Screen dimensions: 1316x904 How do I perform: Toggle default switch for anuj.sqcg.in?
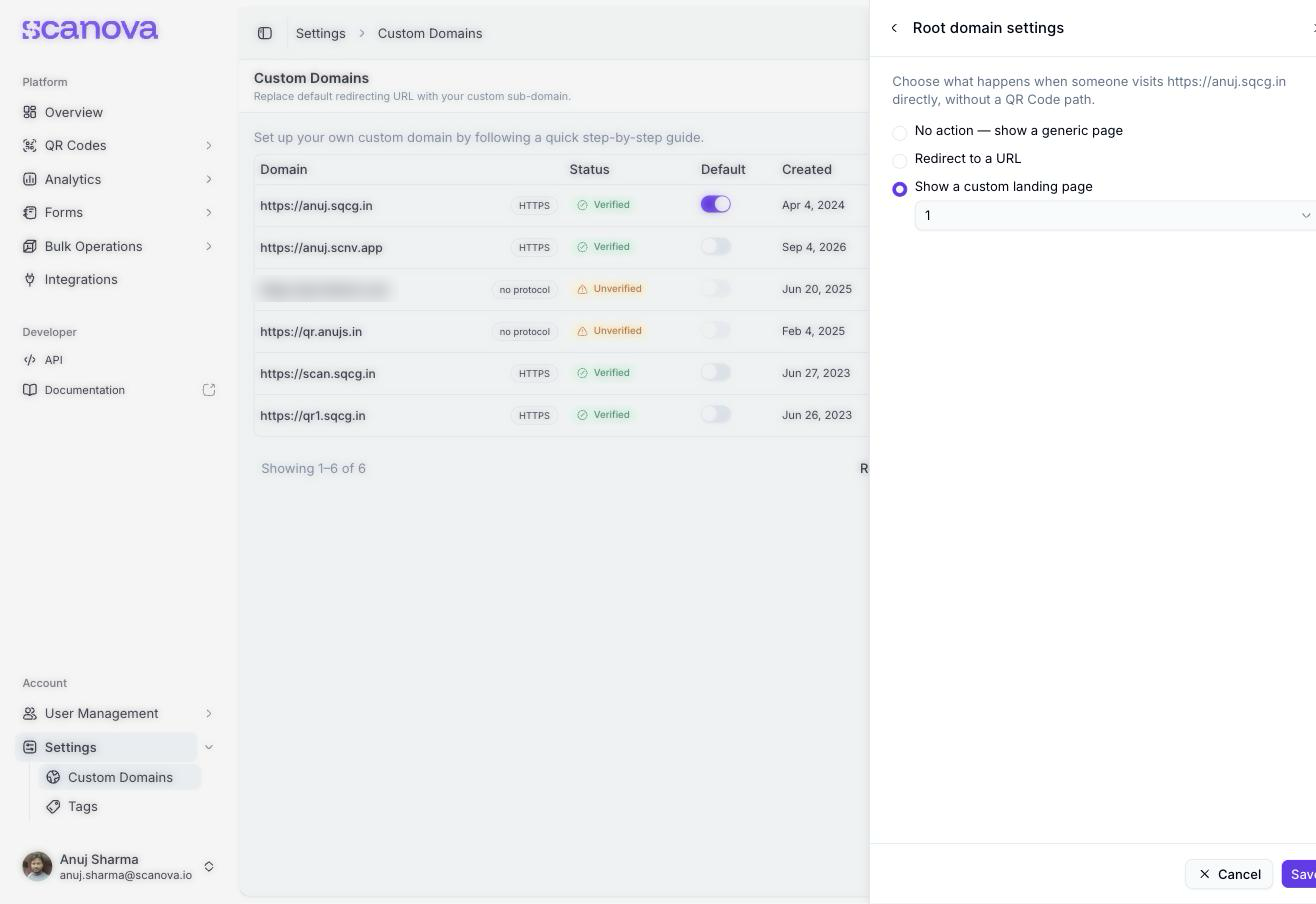click(716, 204)
